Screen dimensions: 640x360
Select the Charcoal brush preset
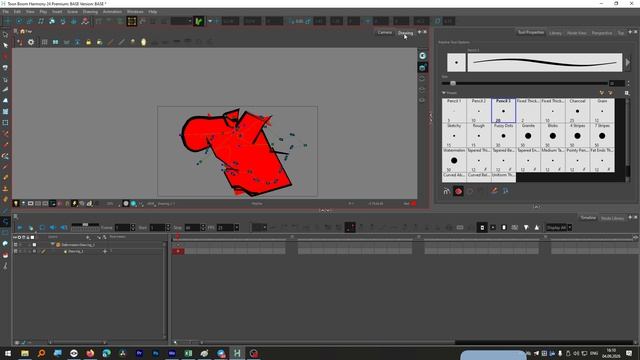point(577,111)
